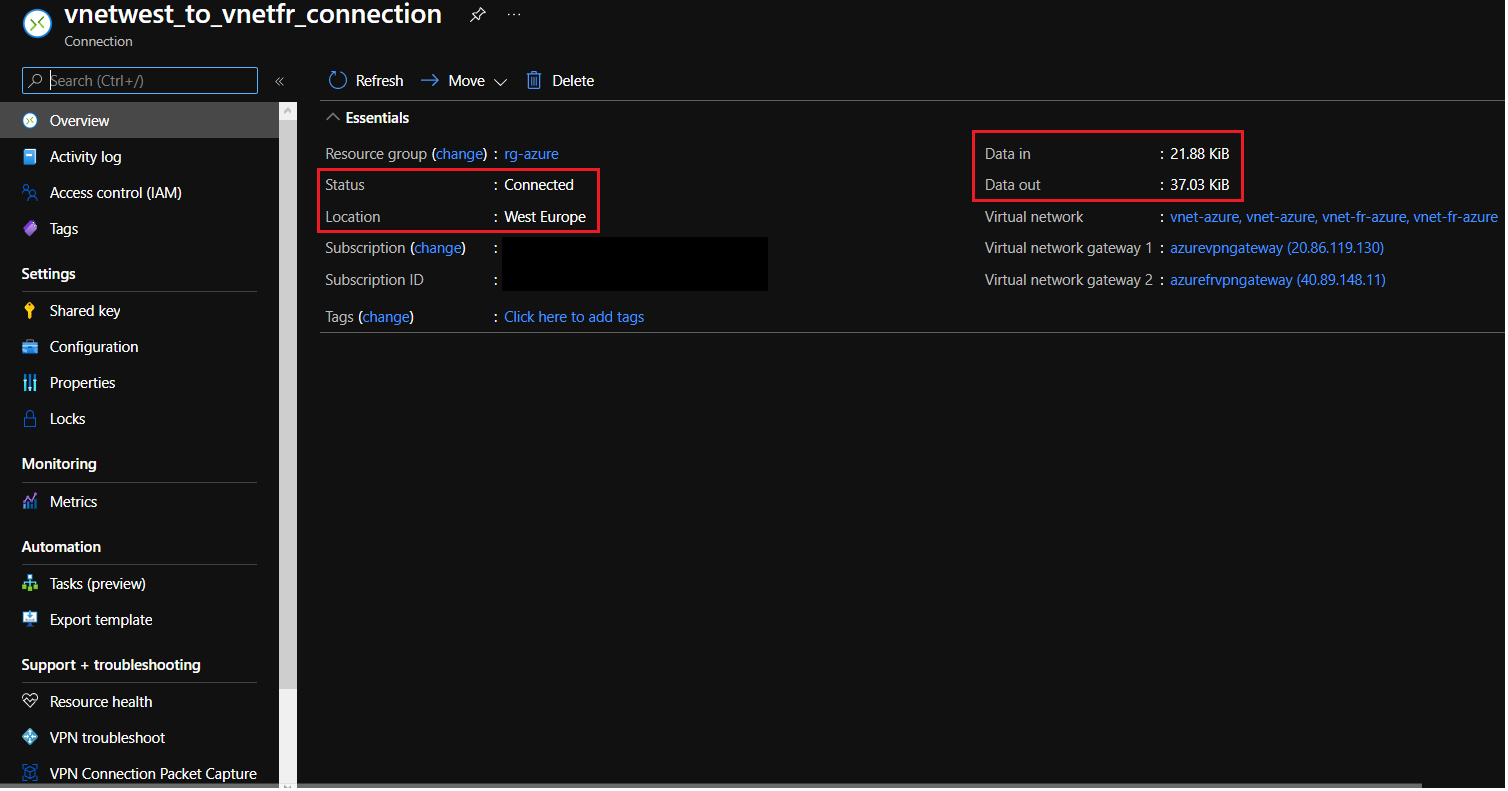The image size is (1508, 791).
Task: Click the Export template icon
Action: tap(30, 620)
